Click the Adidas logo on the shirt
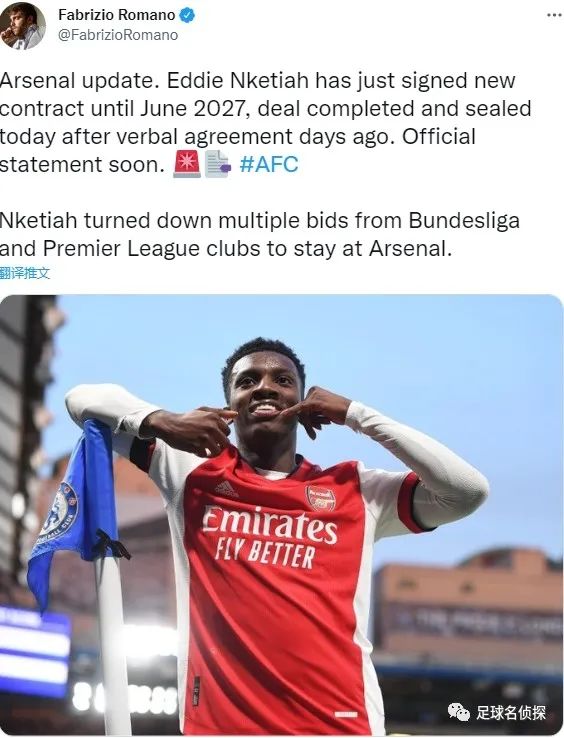Screen dimensions: 564x738 tap(226, 489)
